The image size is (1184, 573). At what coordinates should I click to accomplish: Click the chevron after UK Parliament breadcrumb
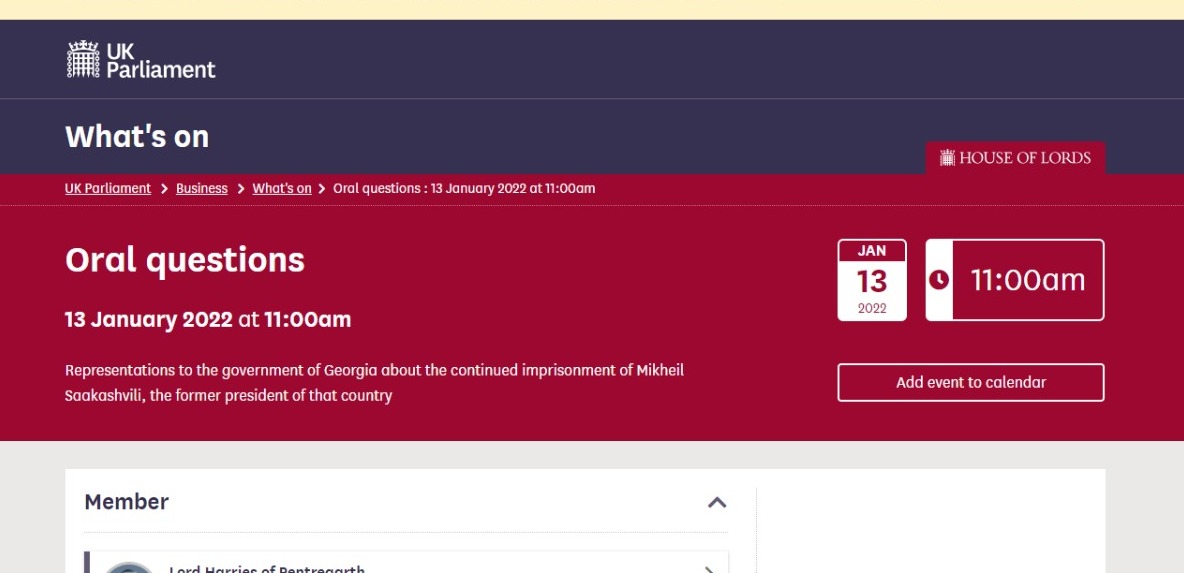[164, 189]
